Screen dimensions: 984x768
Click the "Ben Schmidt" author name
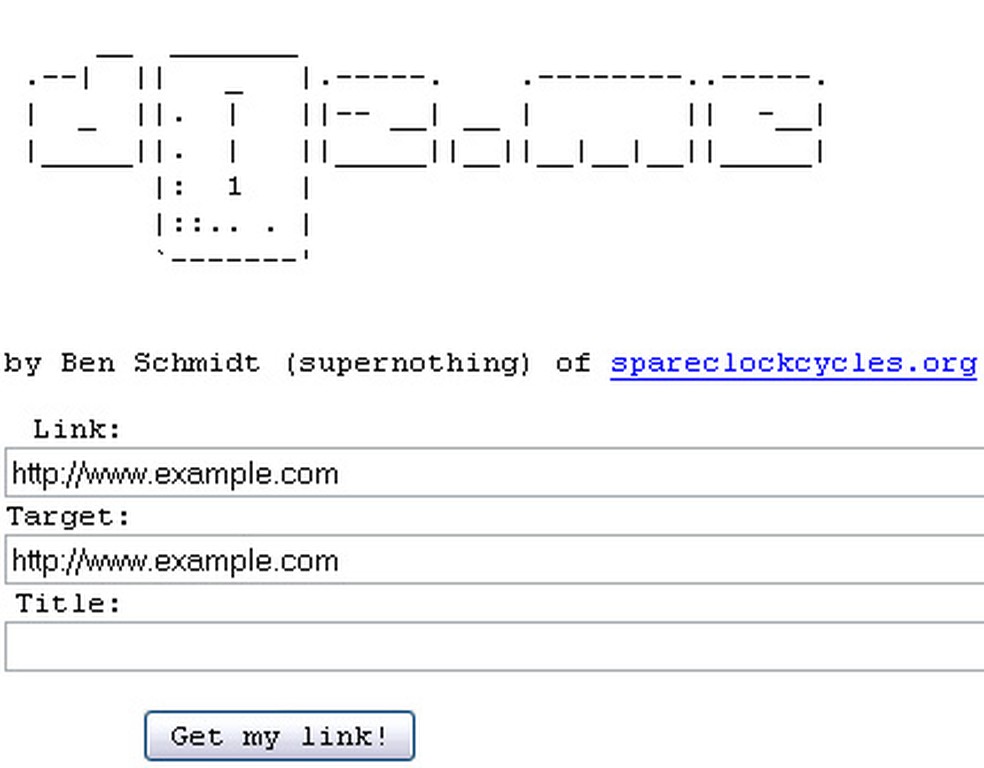click(x=160, y=363)
